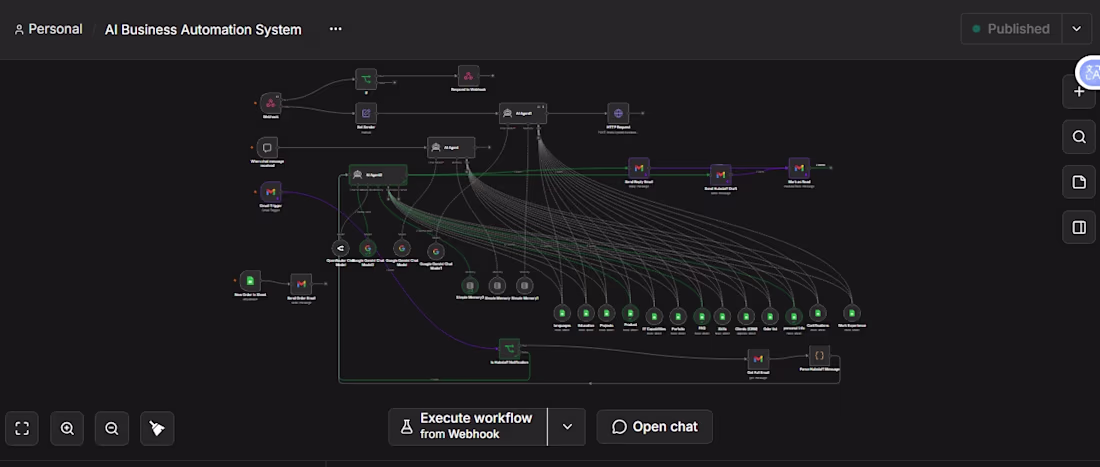Go to the Personal project

coord(48,29)
